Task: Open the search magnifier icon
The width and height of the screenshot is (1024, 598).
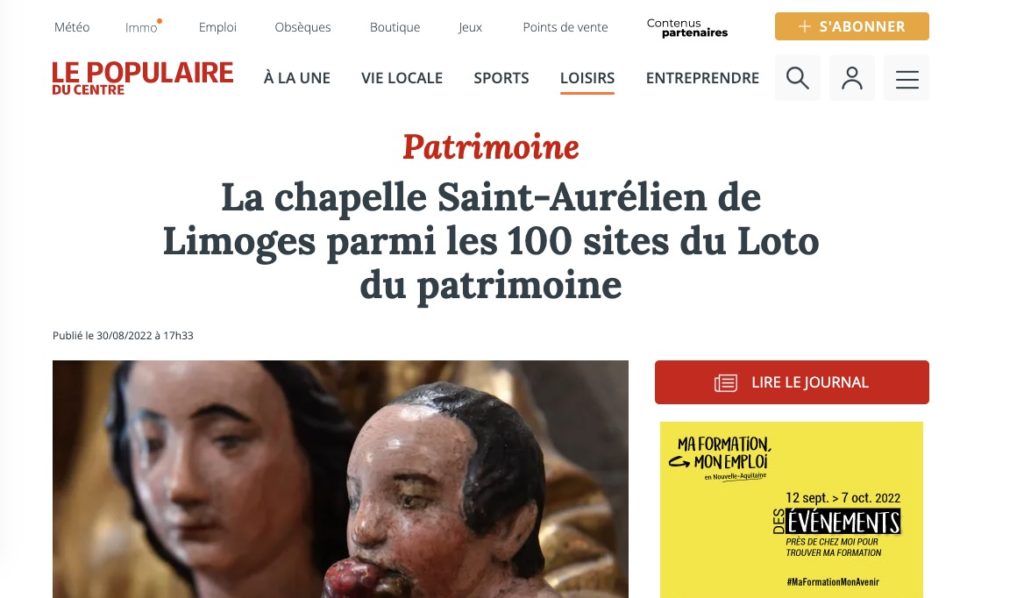Action: [x=797, y=78]
